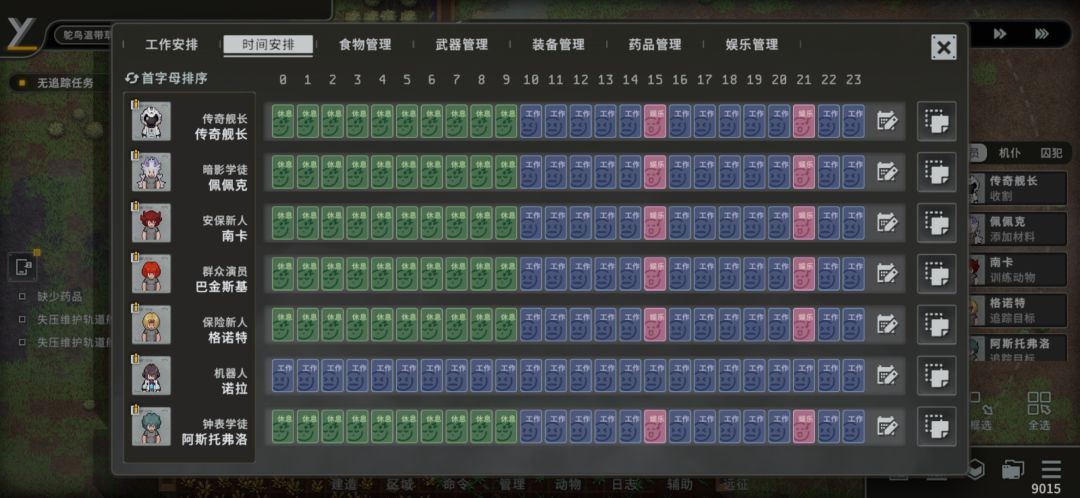Close the schedule panel with X
Screen dimensions: 1080x498
(x=944, y=48)
